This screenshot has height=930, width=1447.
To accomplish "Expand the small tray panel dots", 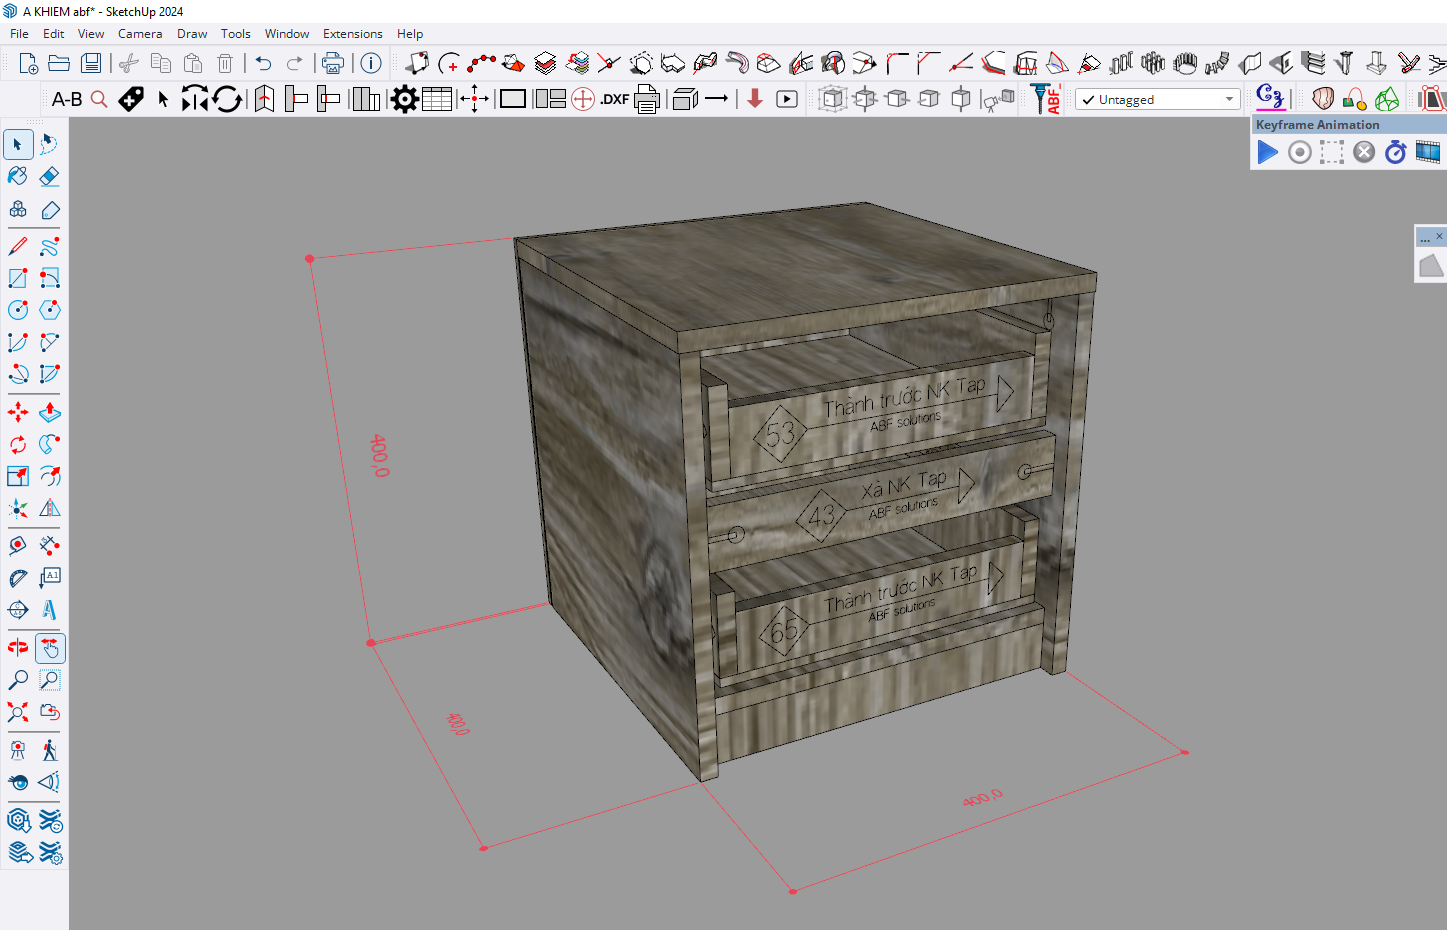I will (1424, 238).
